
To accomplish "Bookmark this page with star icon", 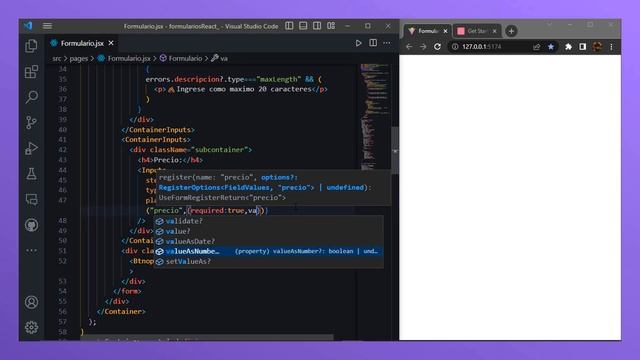I will tap(551, 47).
